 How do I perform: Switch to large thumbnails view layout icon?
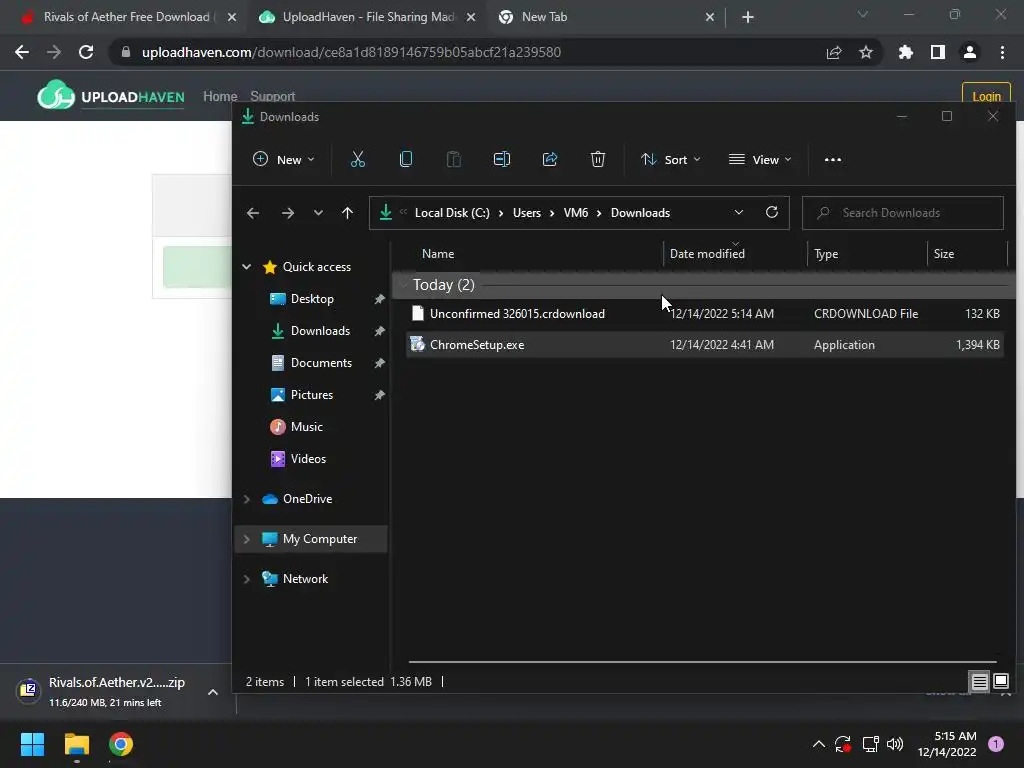coord(1001,682)
